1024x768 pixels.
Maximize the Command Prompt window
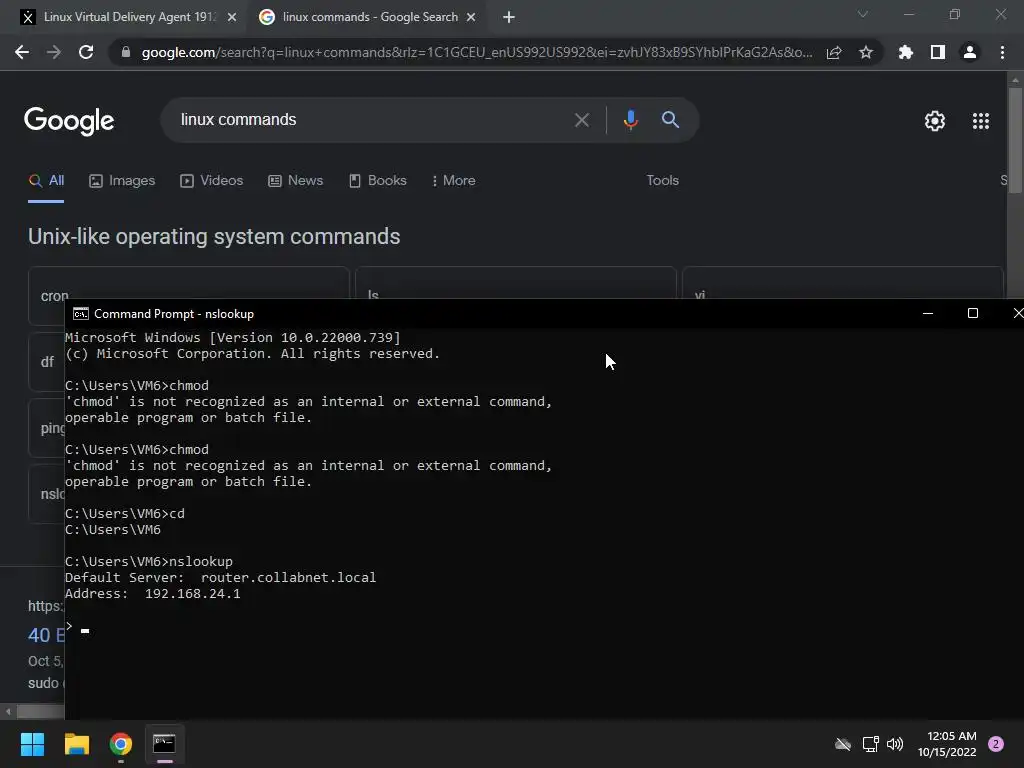tap(972, 313)
